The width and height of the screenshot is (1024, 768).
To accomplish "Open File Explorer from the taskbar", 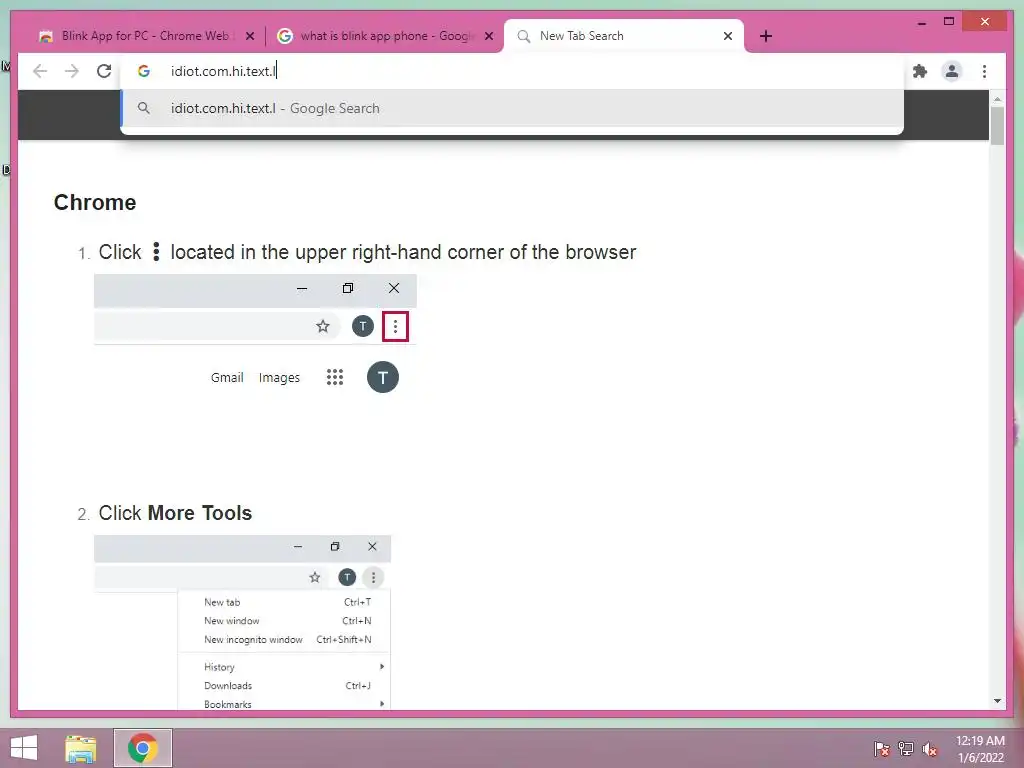I will click(81, 748).
